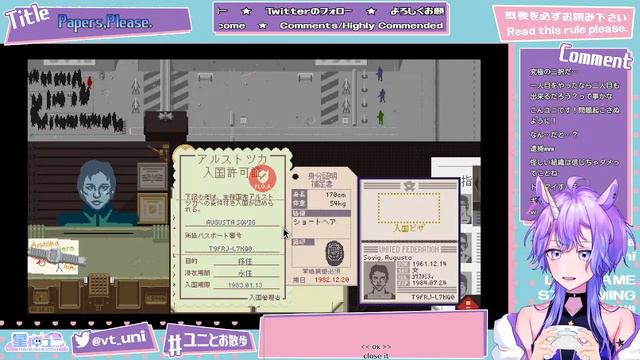Click the red discrepancy alert button
The image size is (640, 360).
coord(468,304)
